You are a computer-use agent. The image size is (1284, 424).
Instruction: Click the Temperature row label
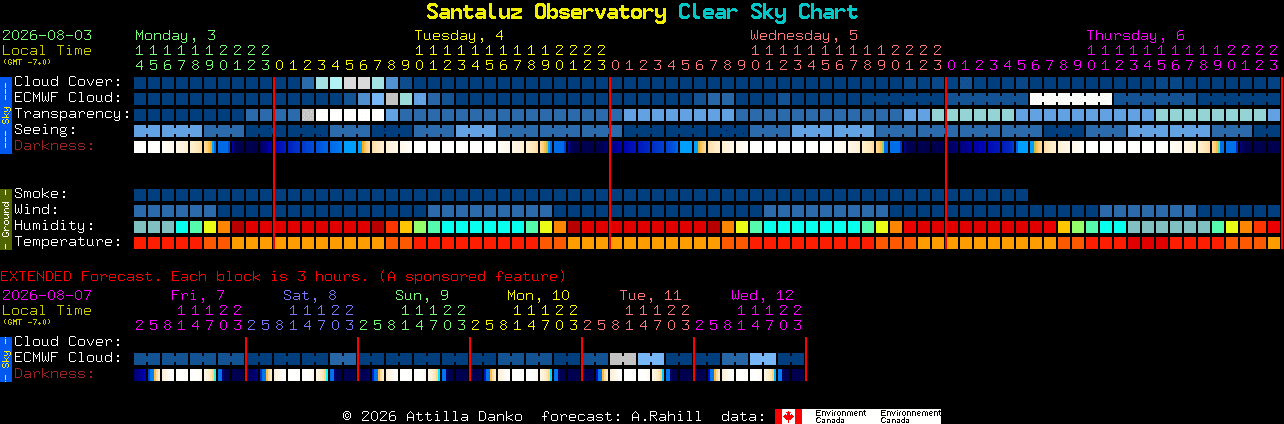(67, 242)
